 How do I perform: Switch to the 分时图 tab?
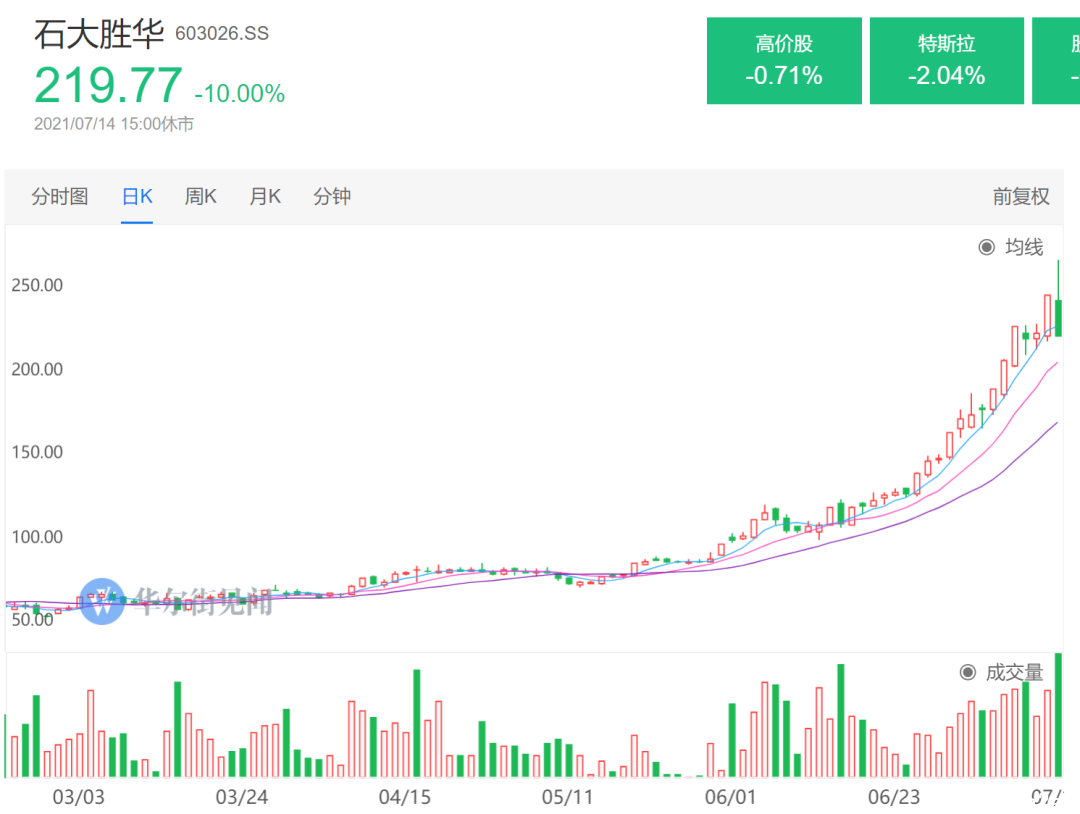click(x=59, y=197)
